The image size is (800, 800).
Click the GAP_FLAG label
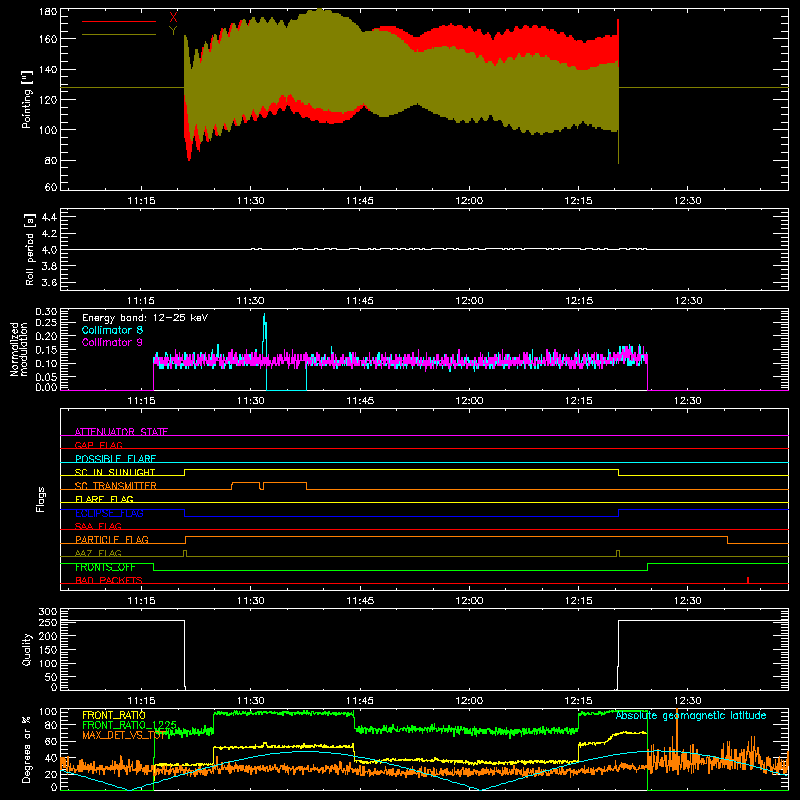(98, 445)
